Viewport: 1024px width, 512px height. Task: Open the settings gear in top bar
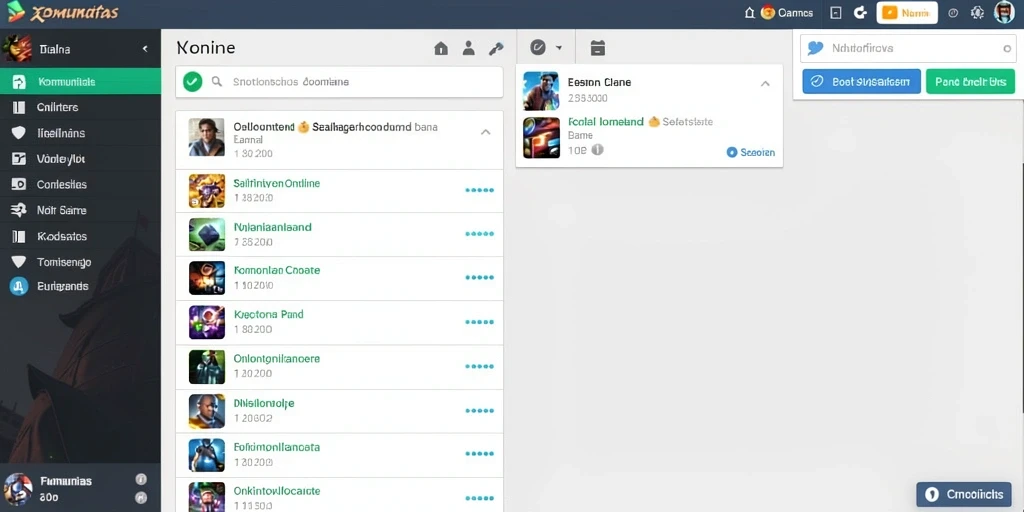(x=977, y=12)
